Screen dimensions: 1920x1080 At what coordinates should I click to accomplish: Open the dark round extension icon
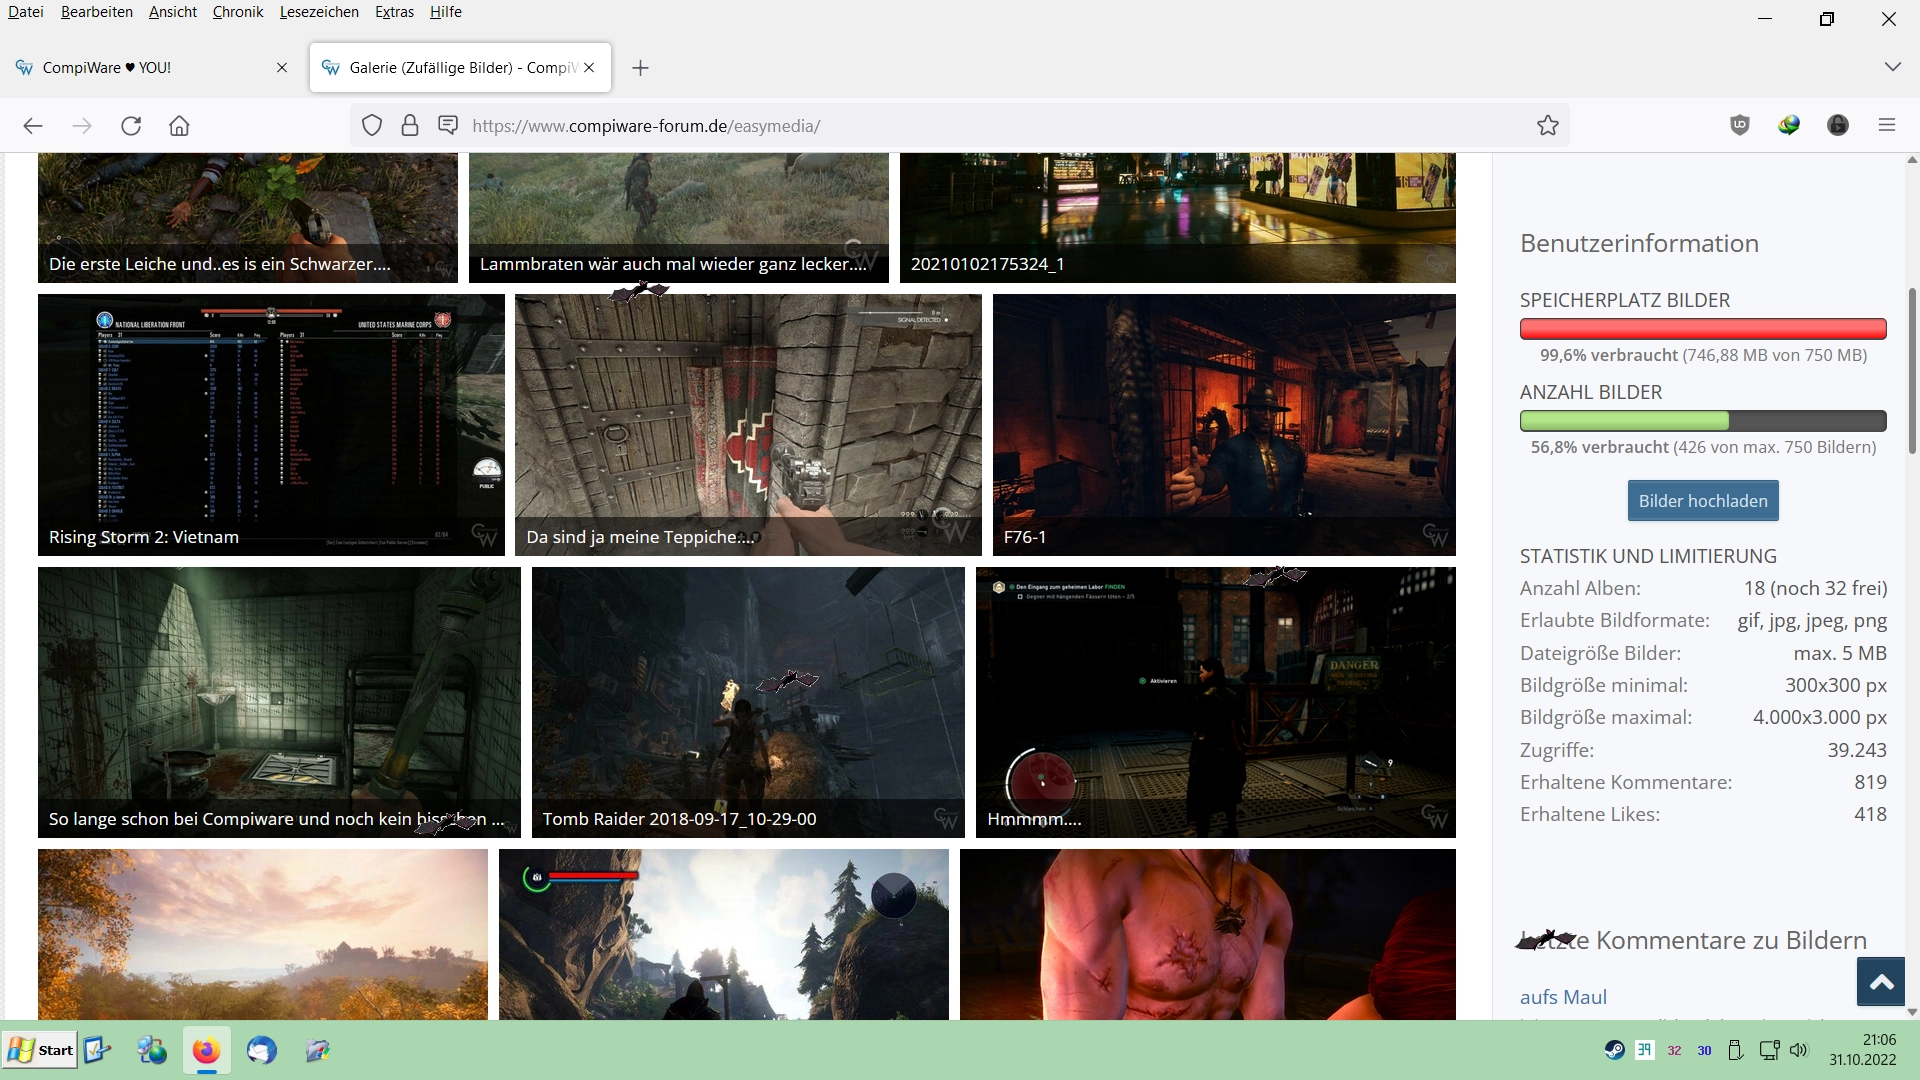(1838, 125)
